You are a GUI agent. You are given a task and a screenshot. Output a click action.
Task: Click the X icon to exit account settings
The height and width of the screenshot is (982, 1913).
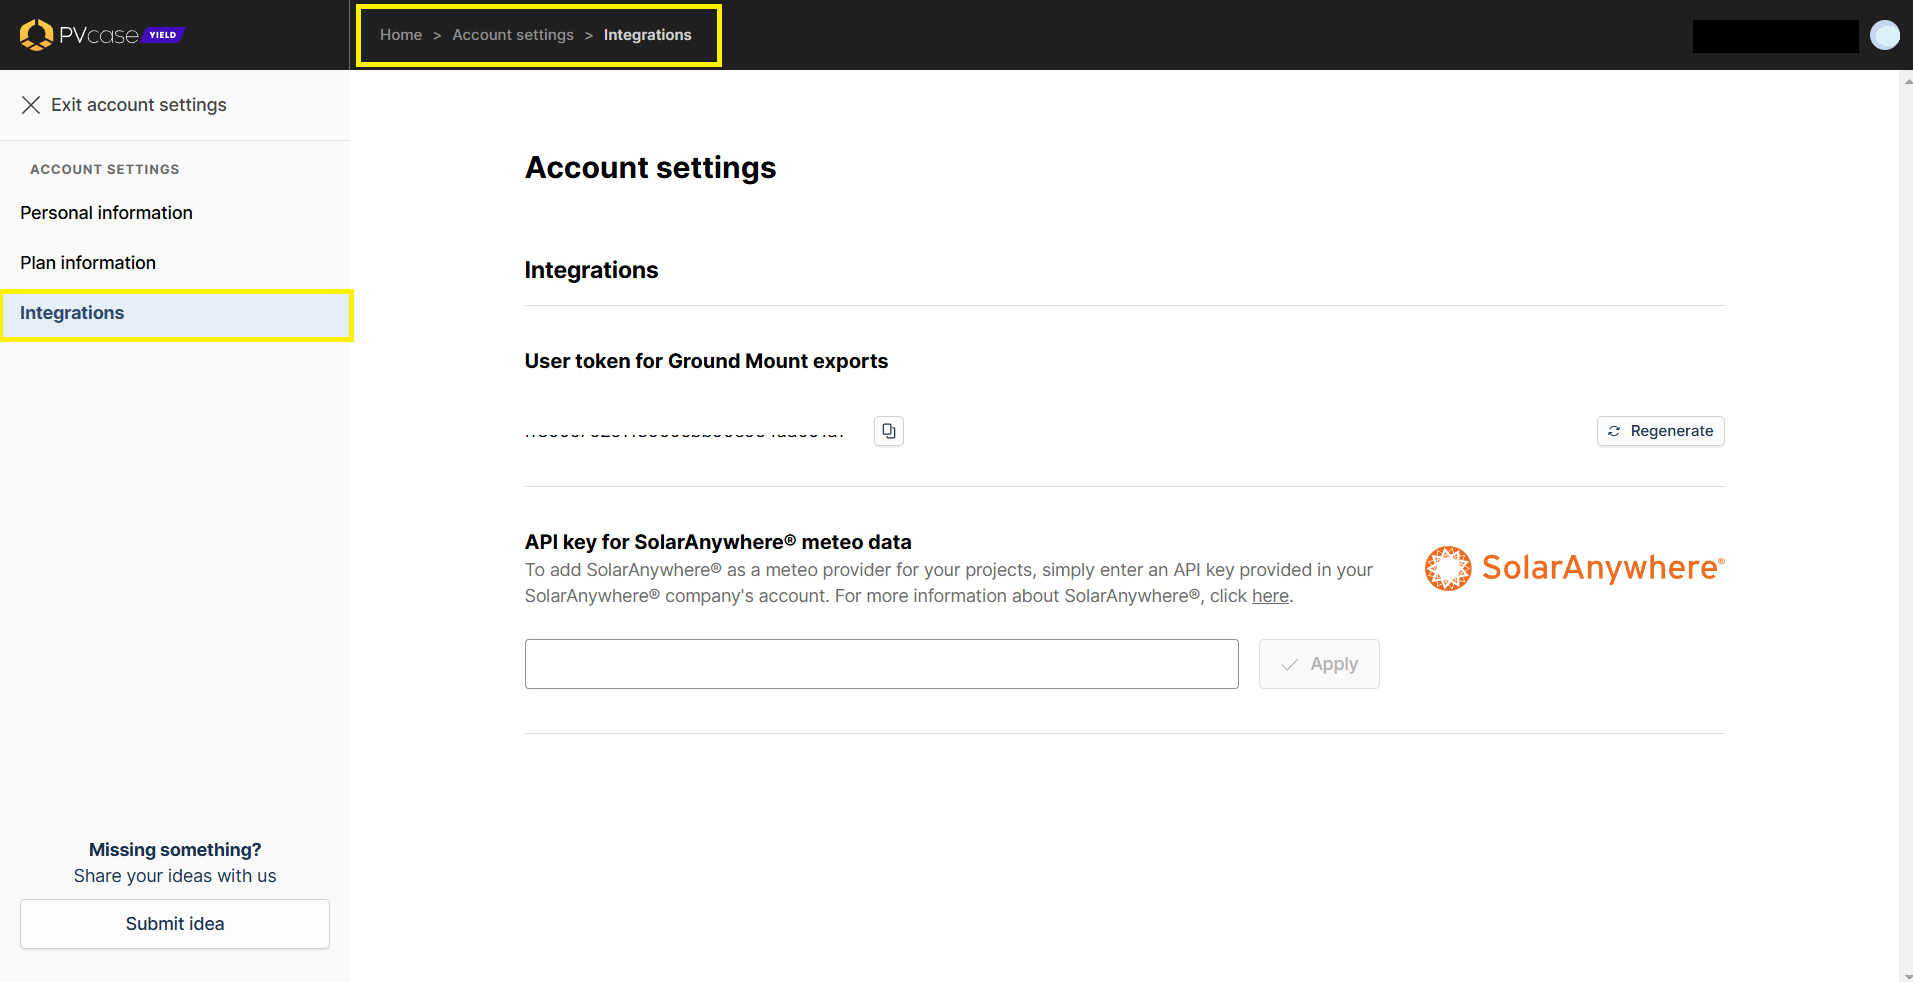(x=31, y=105)
